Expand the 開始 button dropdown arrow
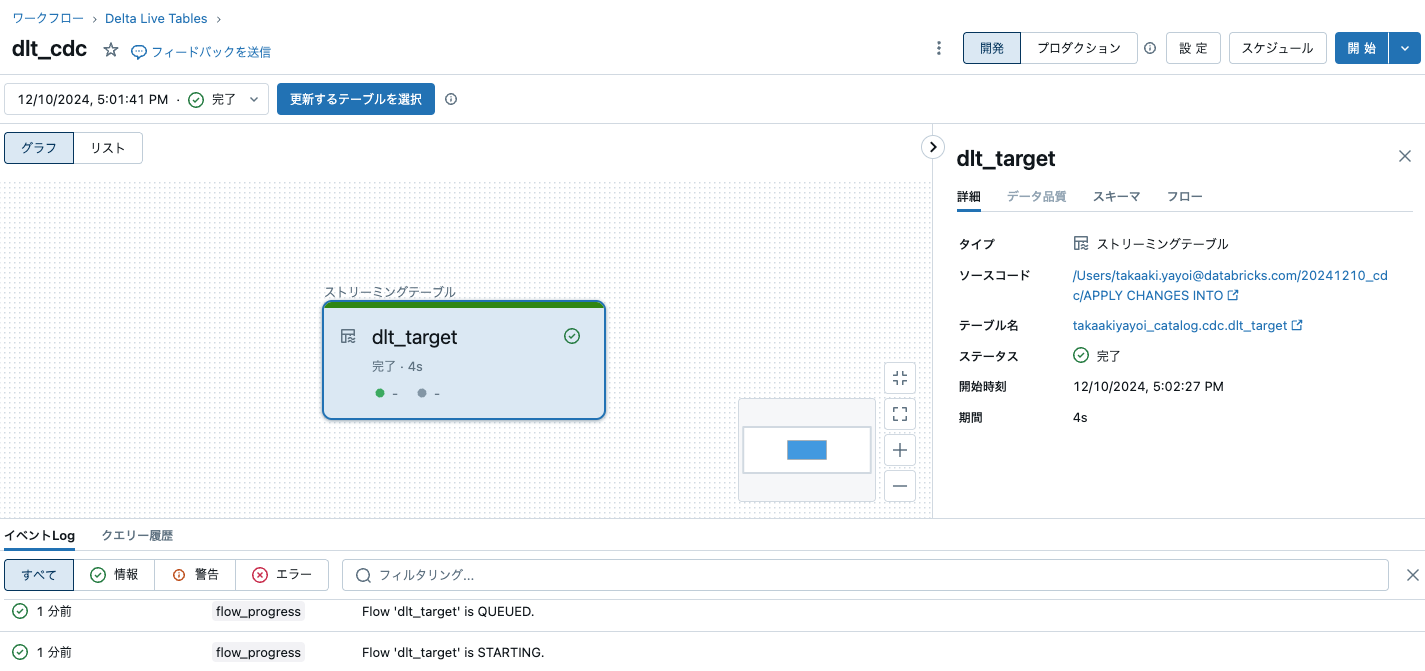 click(1405, 48)
